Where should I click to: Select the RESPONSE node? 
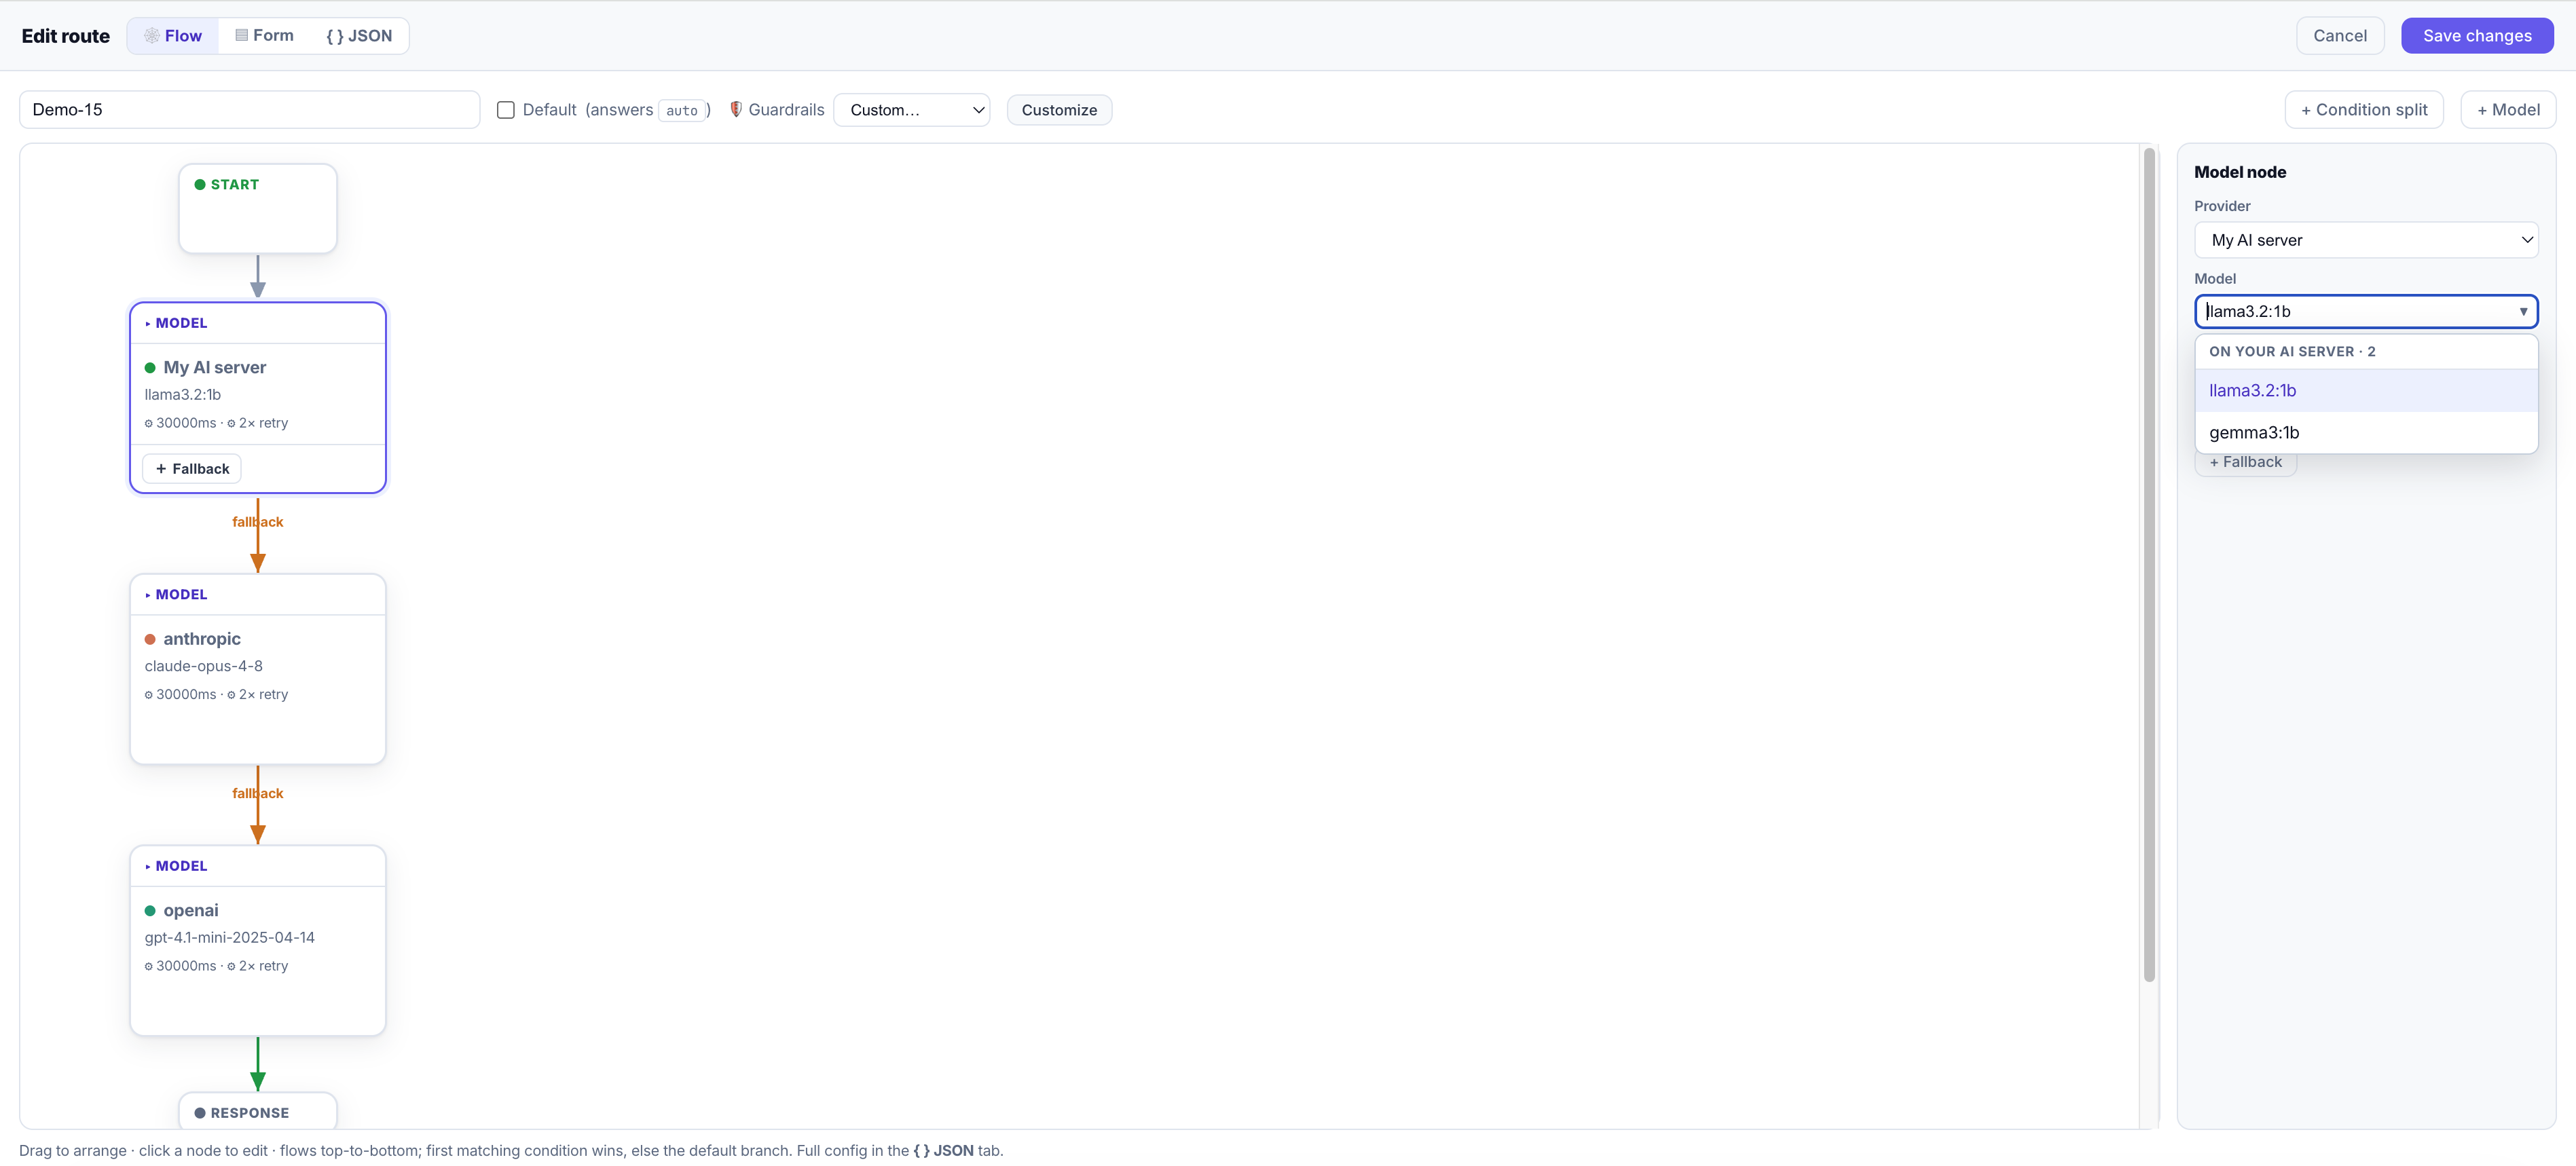coord(258,1112)
